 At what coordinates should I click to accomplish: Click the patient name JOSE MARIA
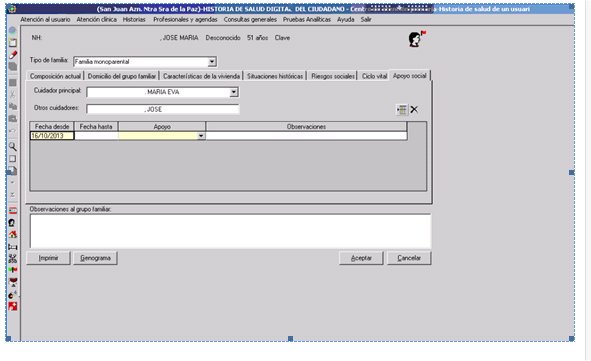tap(180, 38)
